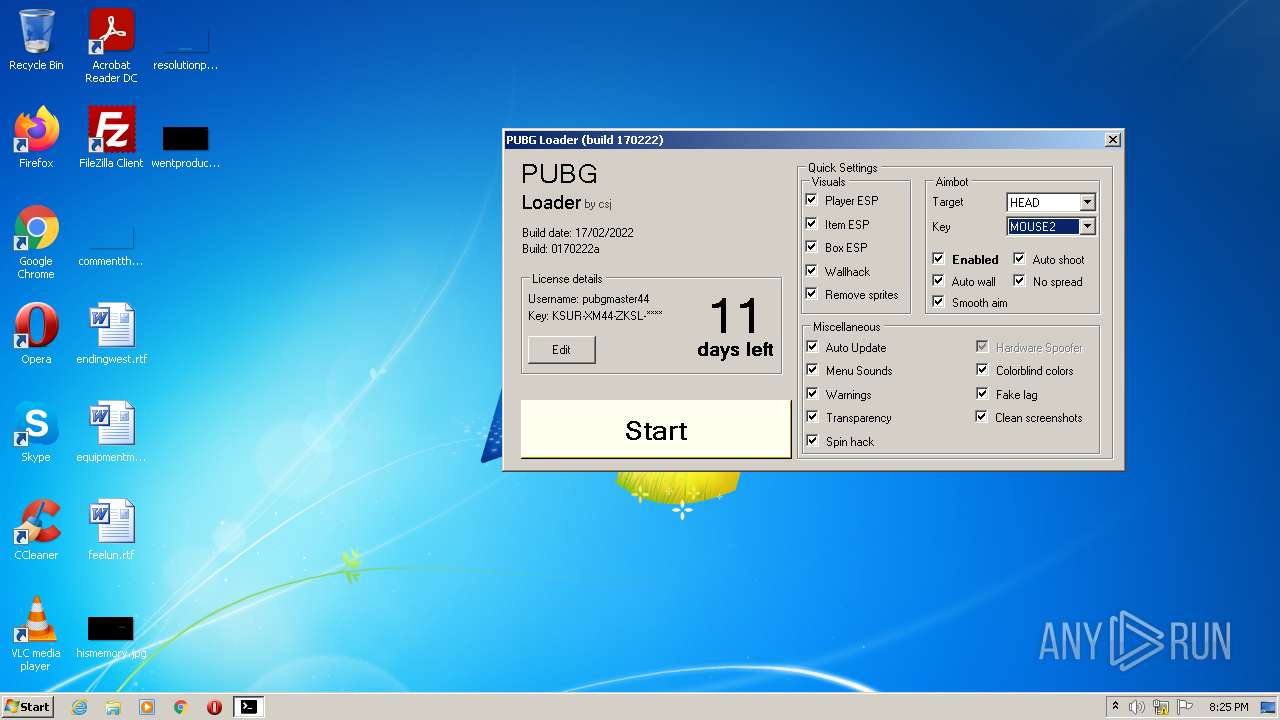The height and width of the screenshot is (720, 1280).
Task: Disable the Wallhack checkbox
Action: click(x=812, y=271)
